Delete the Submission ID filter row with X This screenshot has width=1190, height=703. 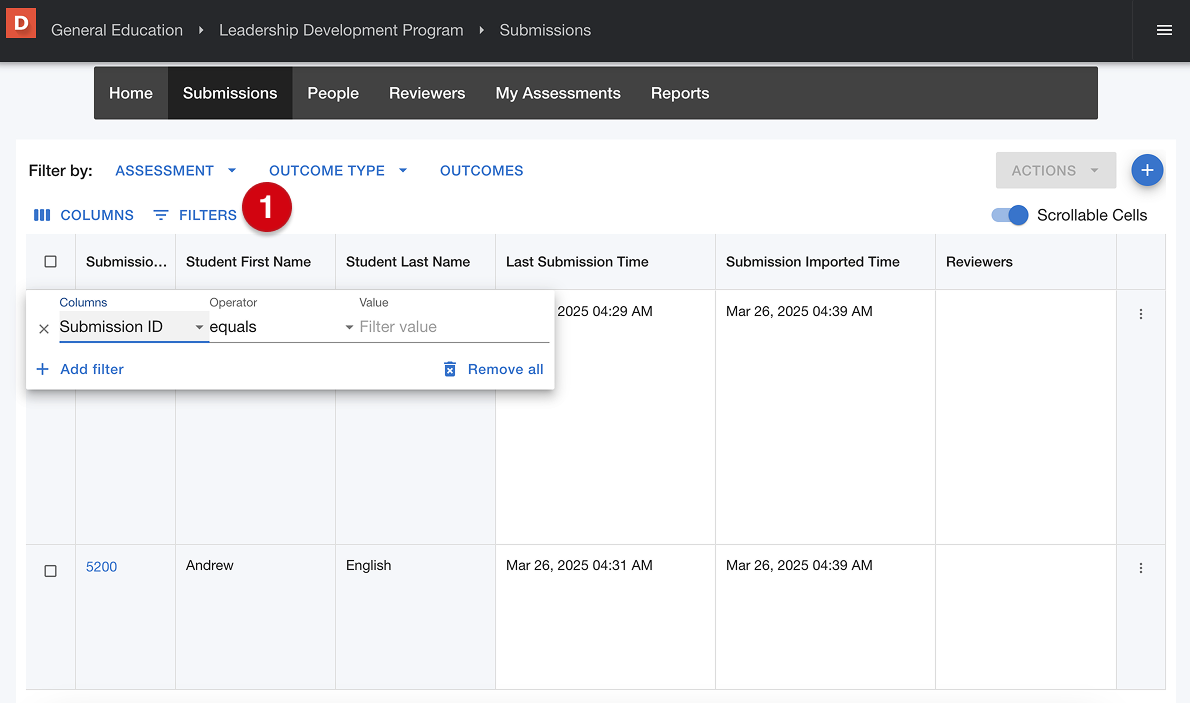point(44,328)
